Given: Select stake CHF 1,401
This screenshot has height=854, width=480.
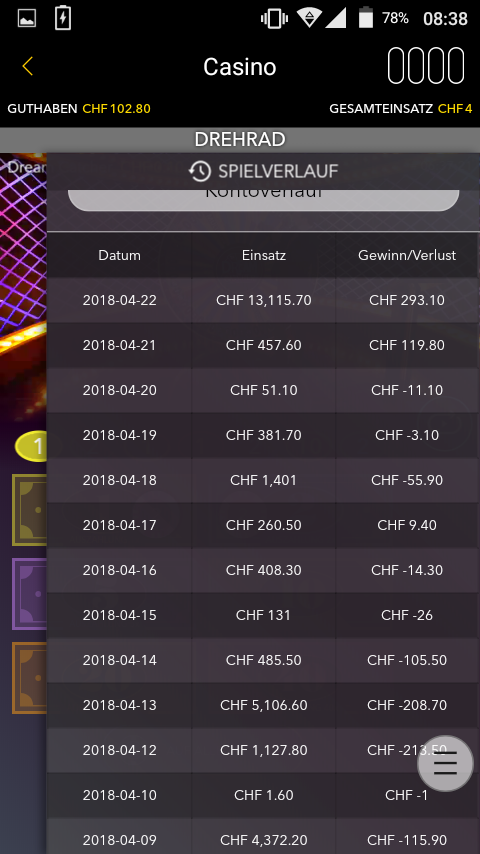Looking at the screenshot, I should pyautogui.click(x=264, y=480).
